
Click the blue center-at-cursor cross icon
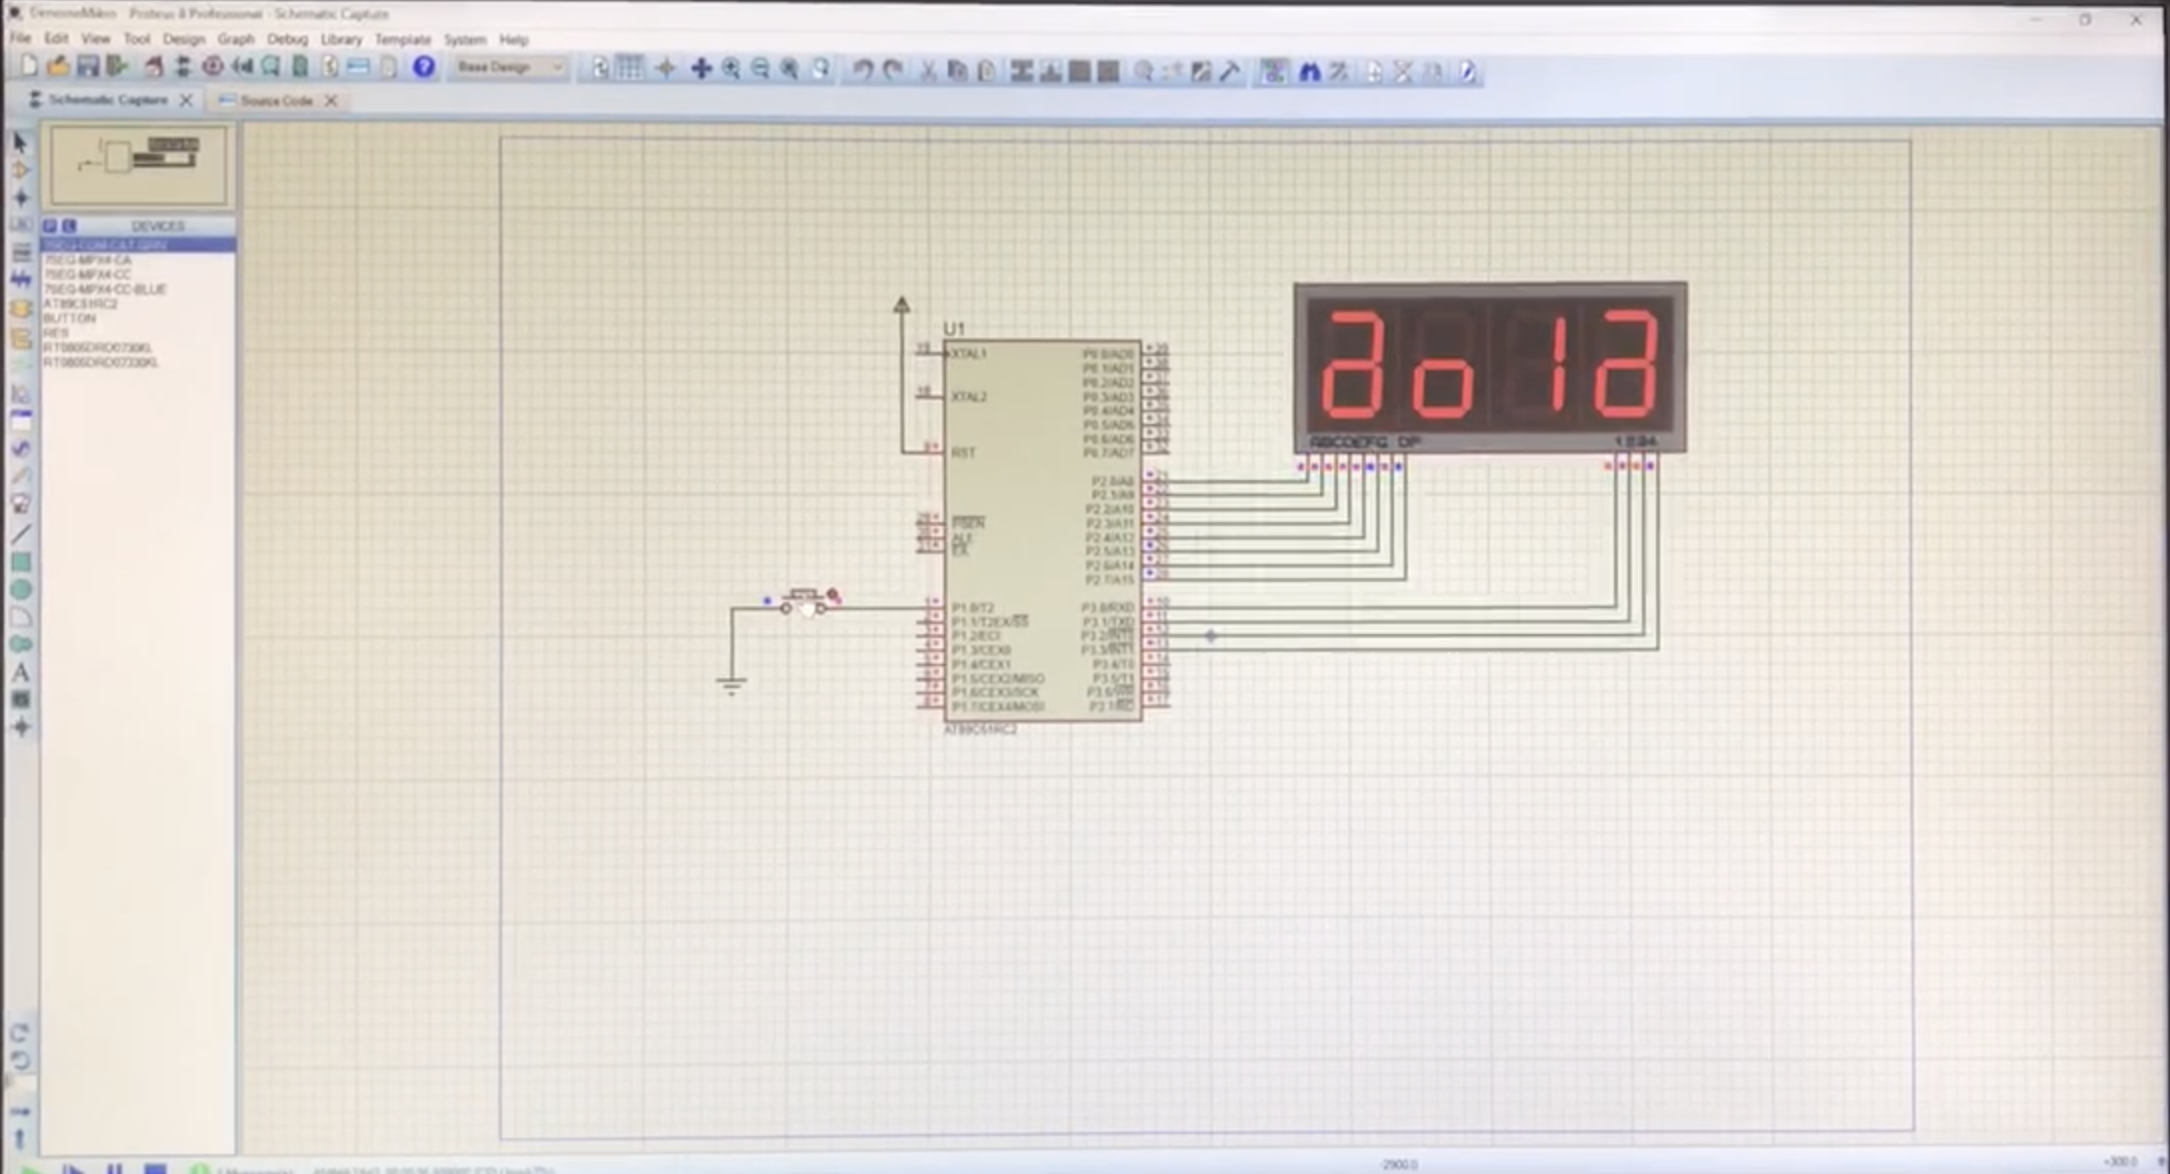(x=700, y=68)
